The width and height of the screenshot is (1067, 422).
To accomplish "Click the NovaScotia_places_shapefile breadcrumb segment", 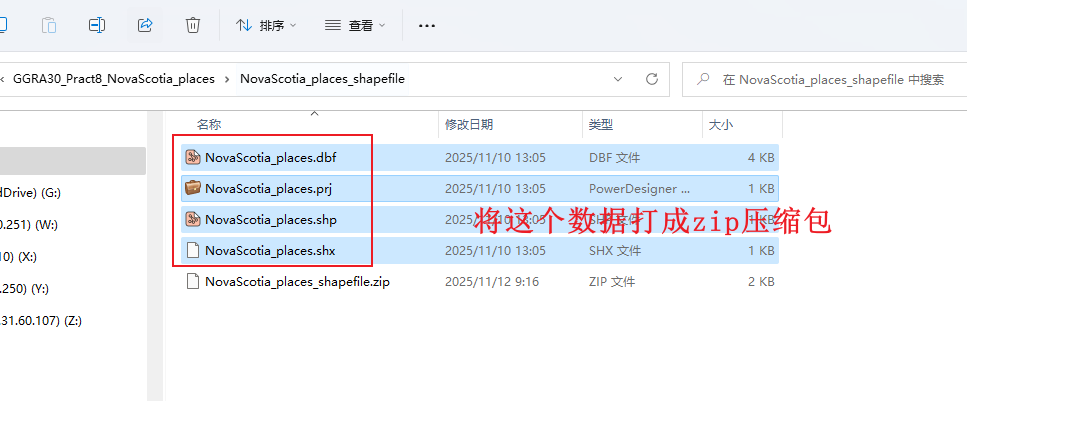I will point(323,79).
